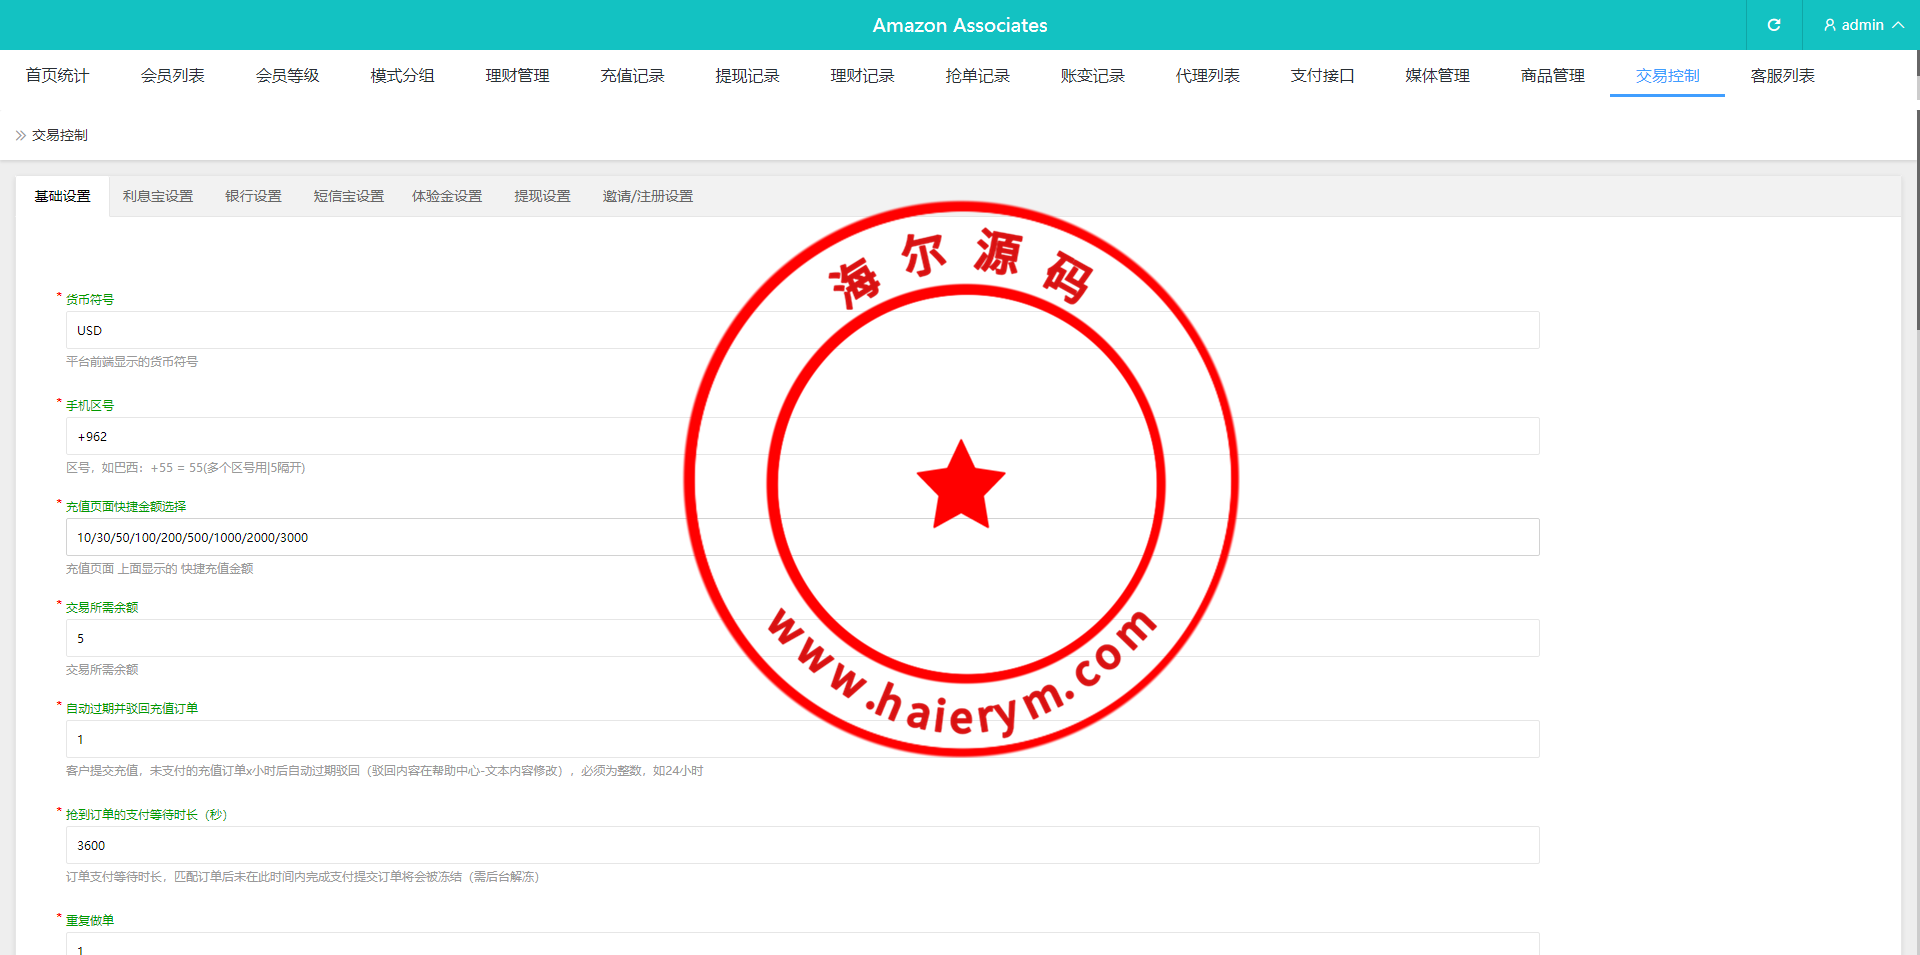The image size is (1920, 955).
Task: Click the 充值页面 上面显示的 快捷充值金额 hint
Action: [160, 569]
